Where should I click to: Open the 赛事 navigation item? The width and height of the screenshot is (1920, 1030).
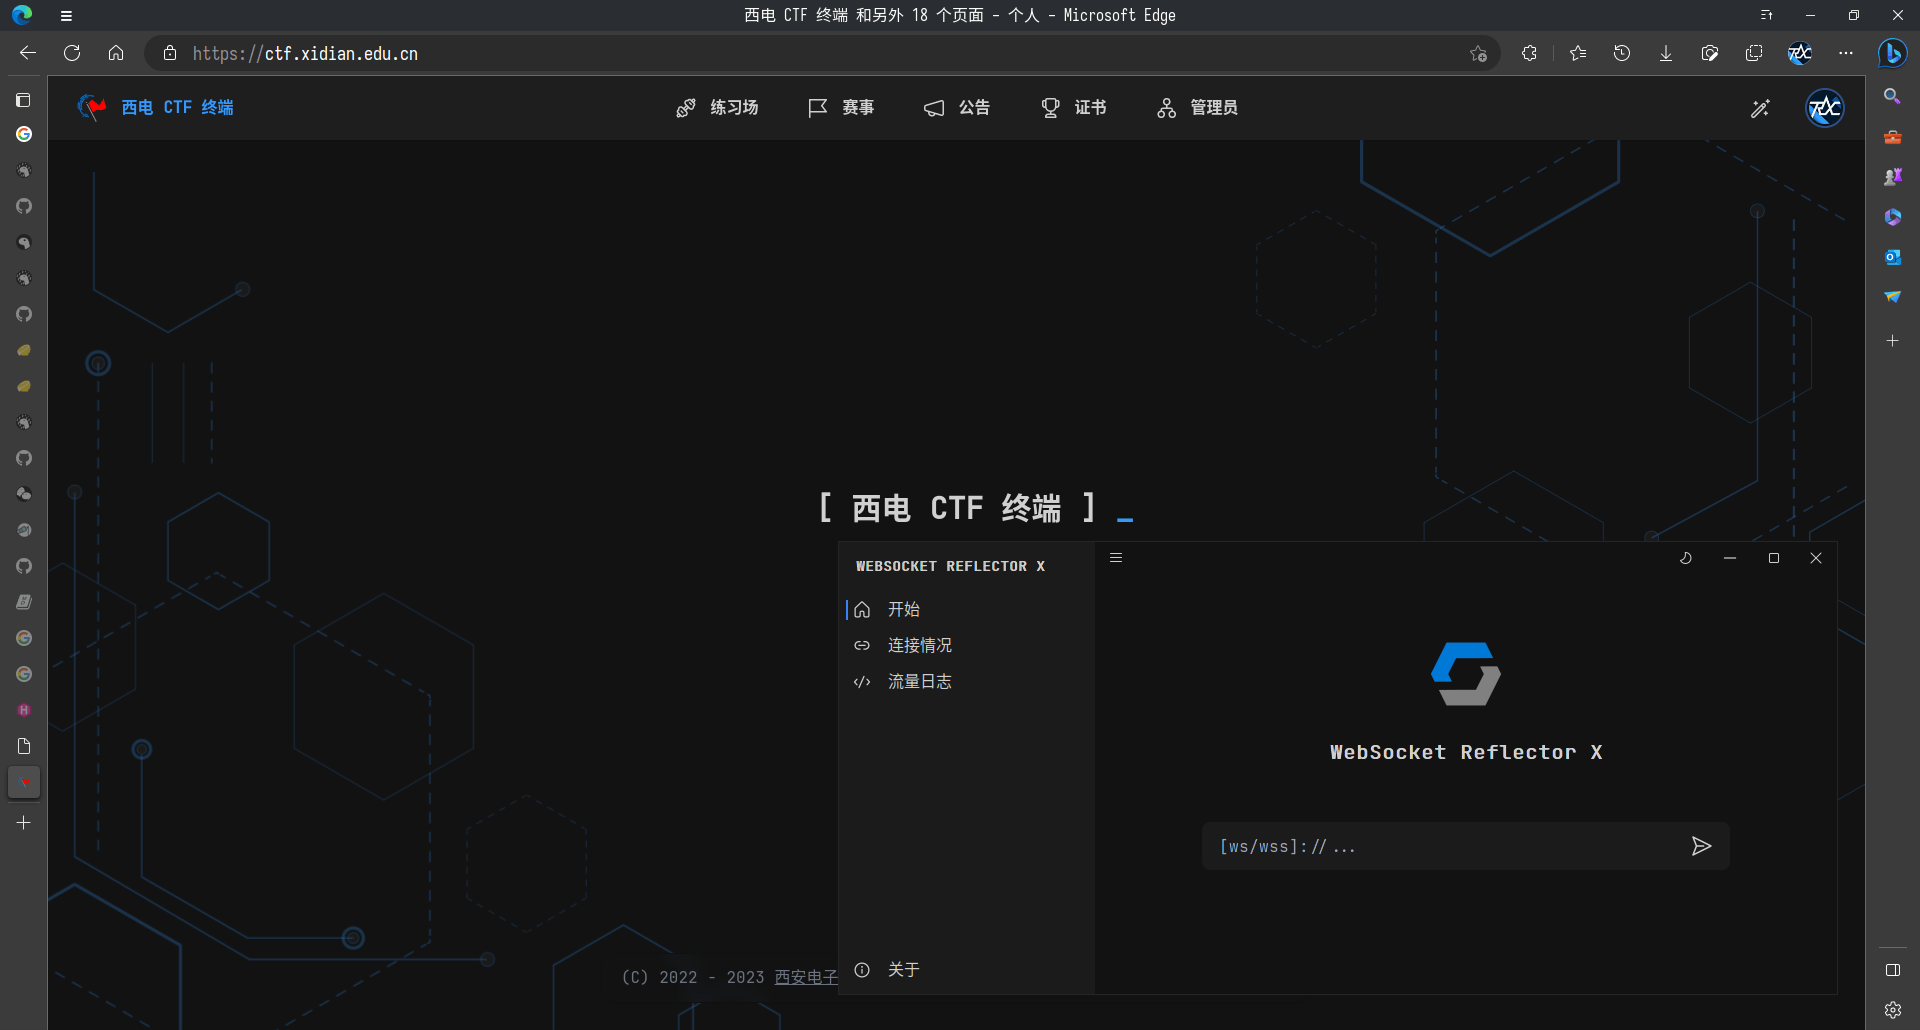pos(841,108)
